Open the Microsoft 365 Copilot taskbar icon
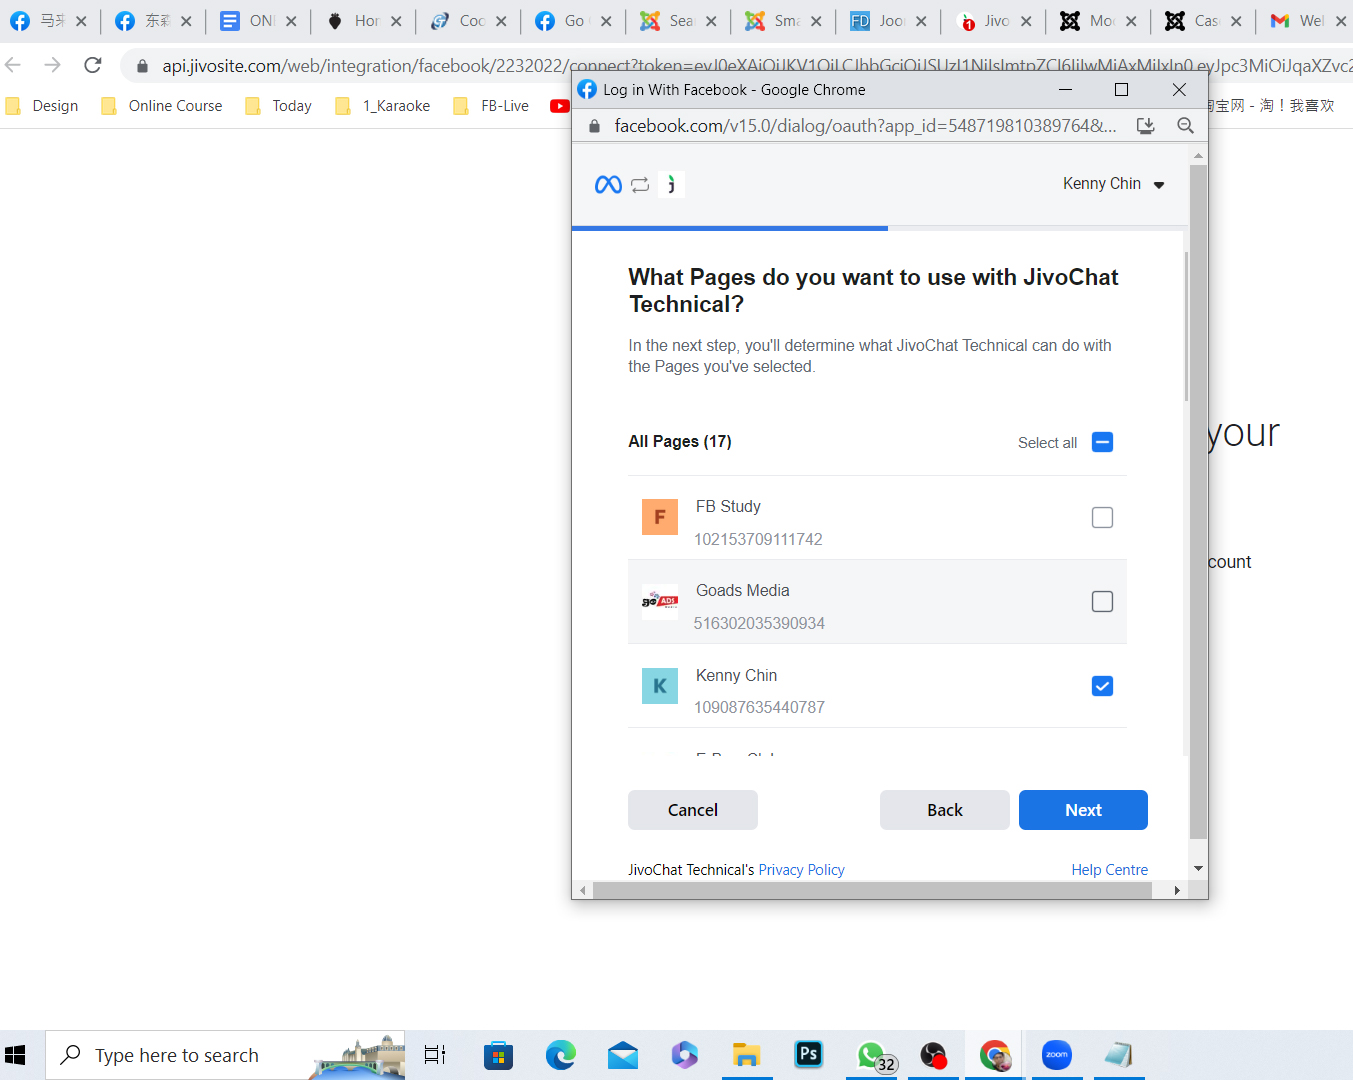Screen dimensions: 1353x1080 pyautogui.click(x=685, y=1055)
